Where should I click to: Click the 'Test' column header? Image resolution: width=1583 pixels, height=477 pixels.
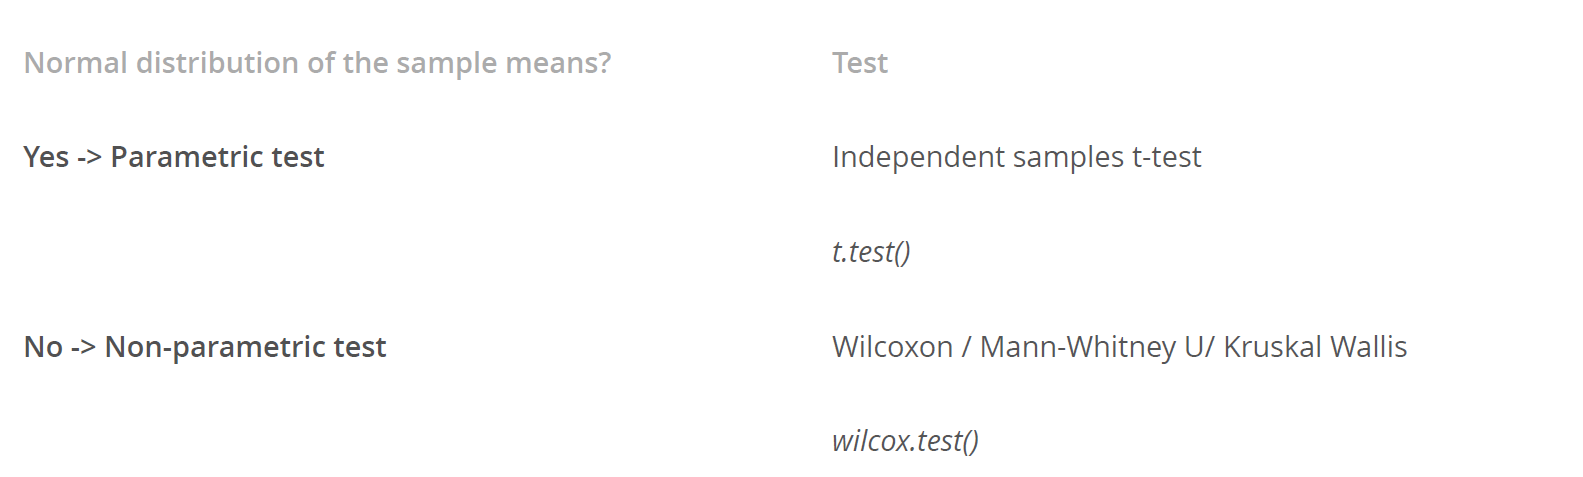[x=859, y=63]
